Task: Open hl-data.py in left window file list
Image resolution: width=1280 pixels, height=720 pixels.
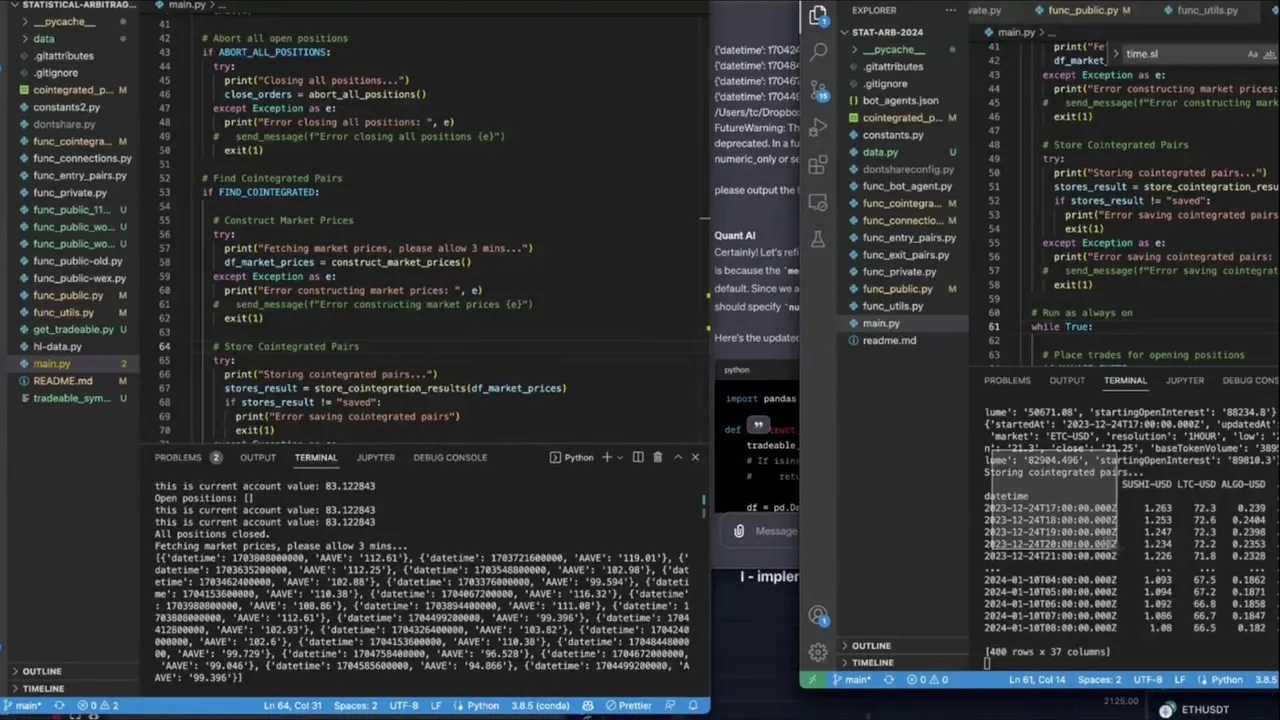Action: point(57,346)
